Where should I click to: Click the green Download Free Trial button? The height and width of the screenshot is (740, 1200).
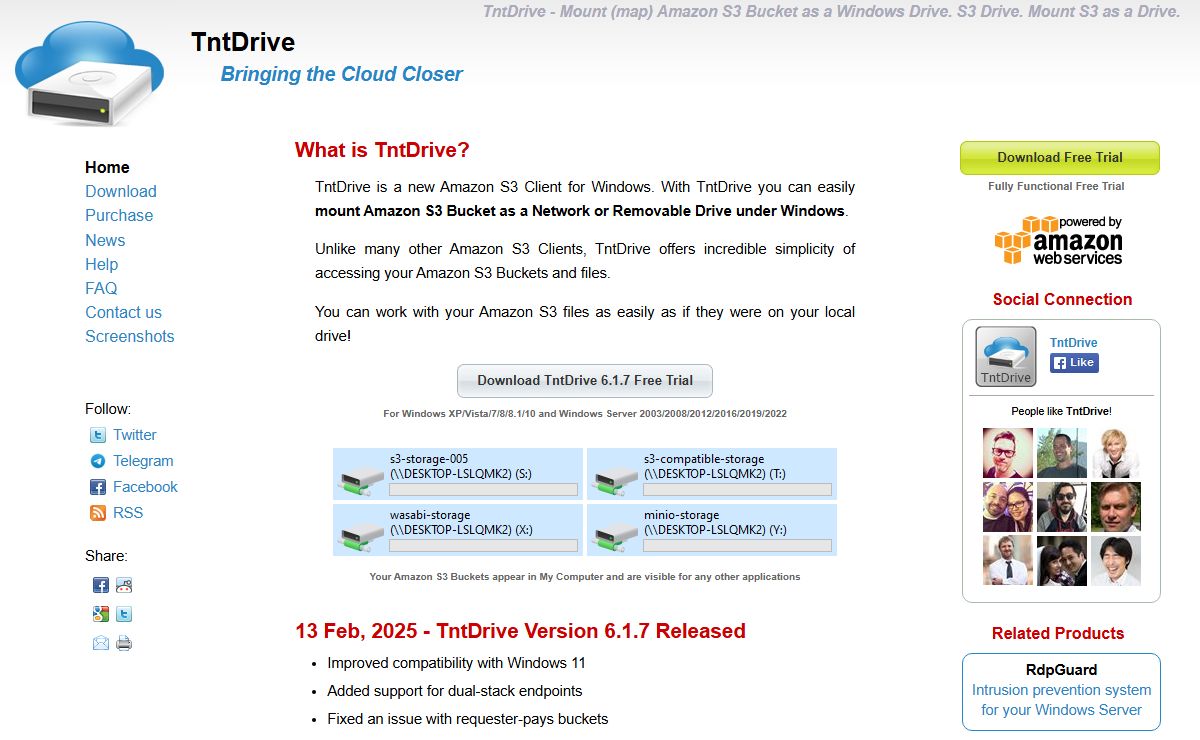coord(1060,158)
